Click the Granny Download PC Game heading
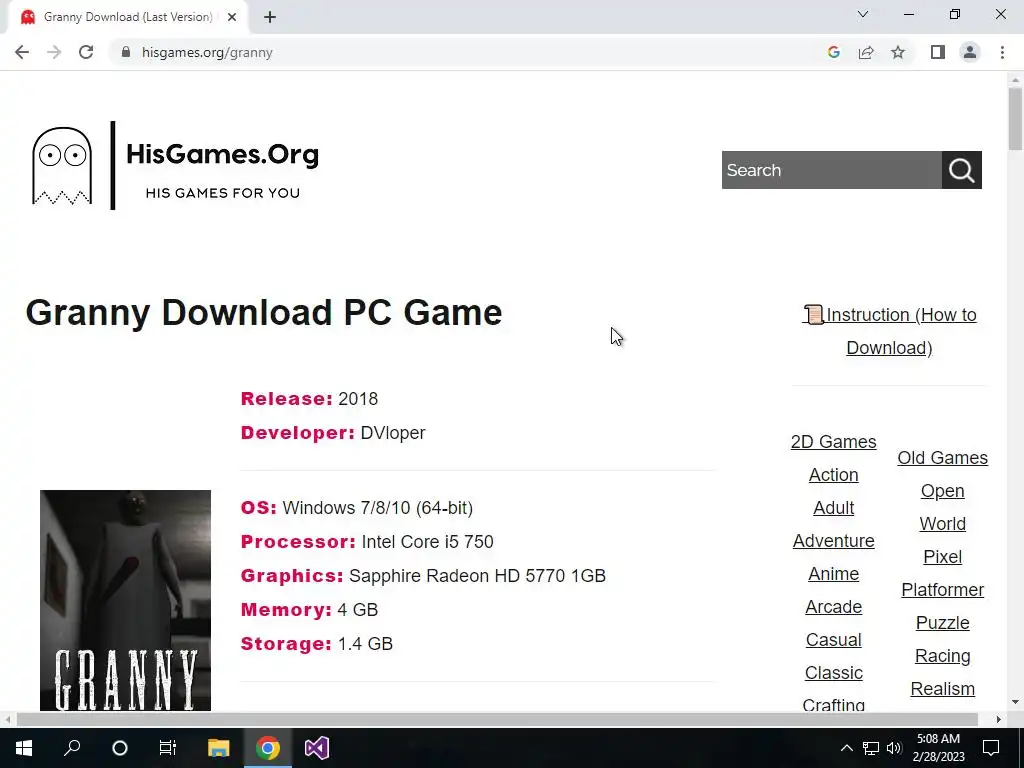The image size is (1024, 768). pos(264,313)
